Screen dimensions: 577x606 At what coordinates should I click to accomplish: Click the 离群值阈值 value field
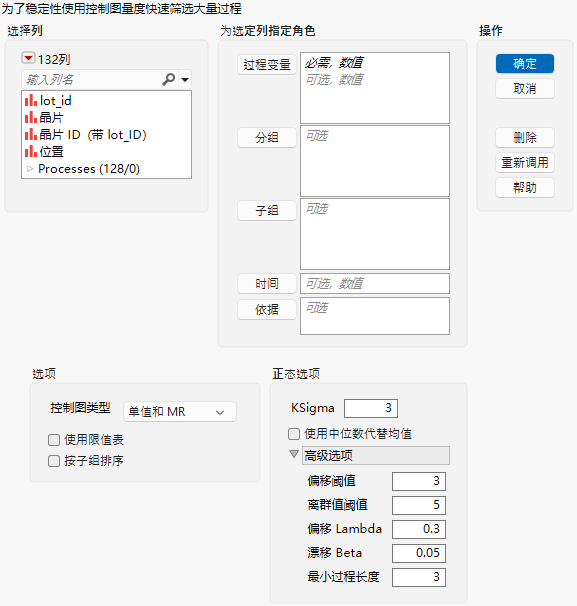(x=419, y=506)
